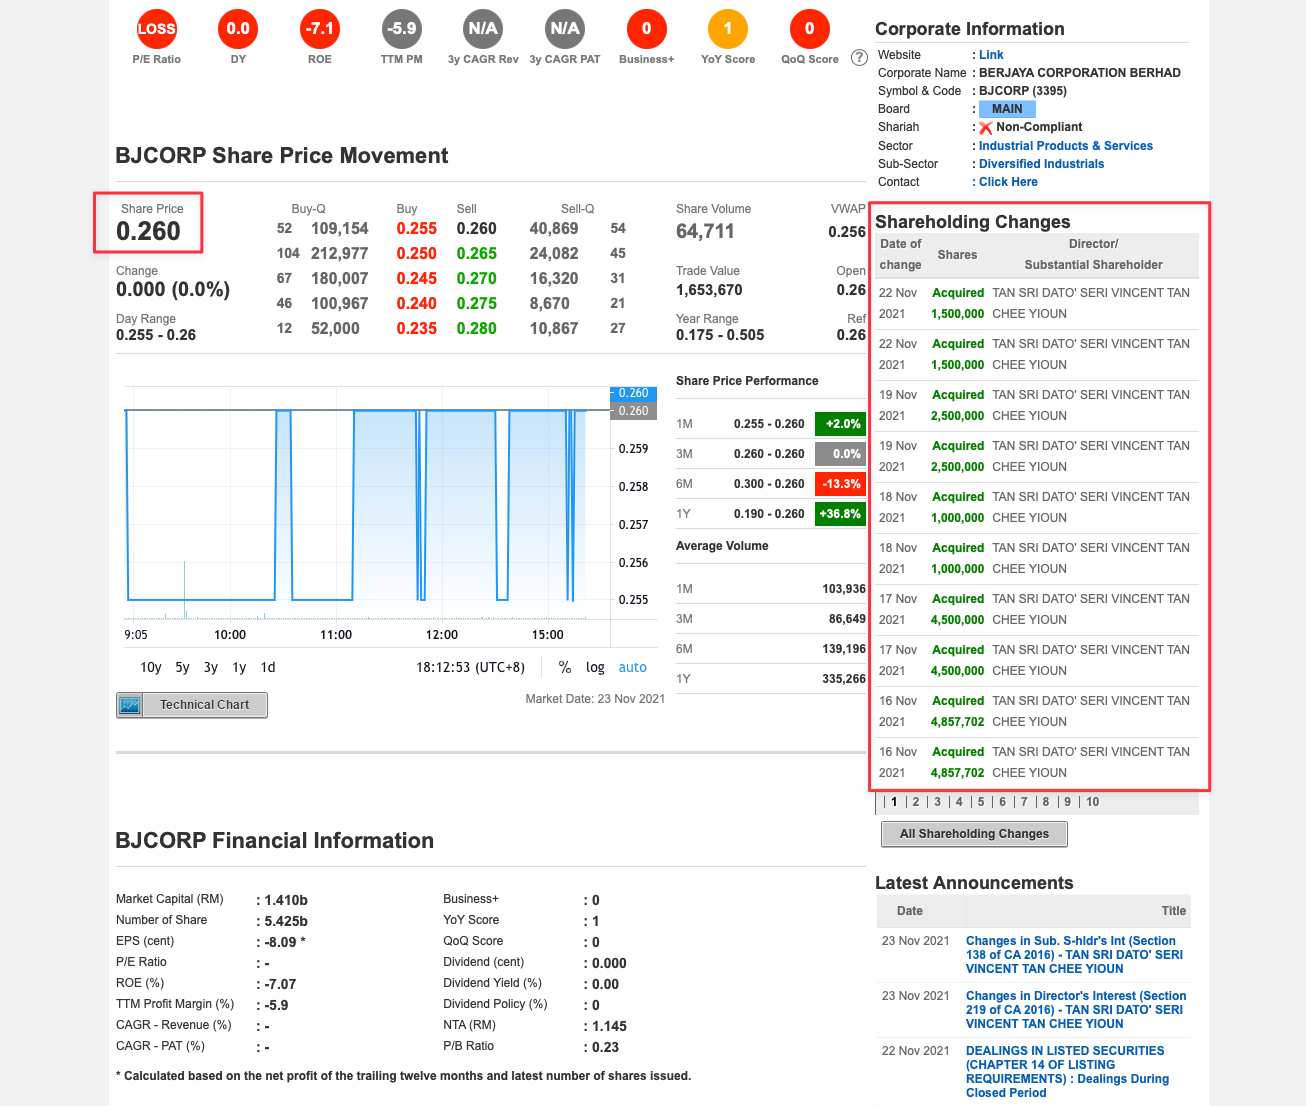Click chart icon on Technical Chart button
The image size is (1306, 1106).
[x=130, y=705]
